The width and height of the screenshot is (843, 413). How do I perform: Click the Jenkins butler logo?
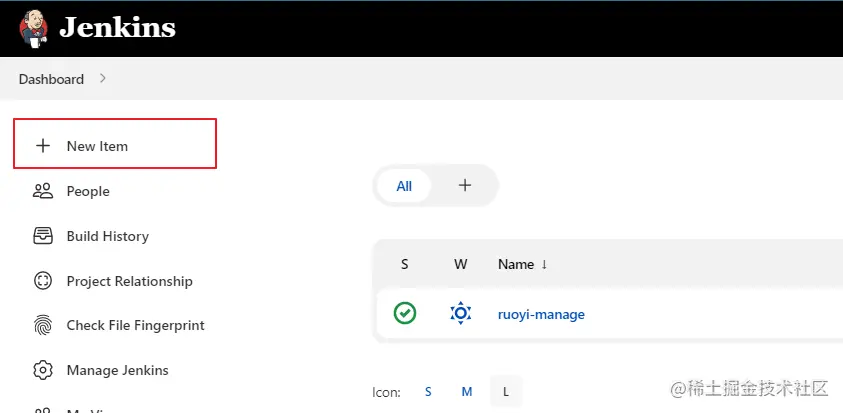click(x=33, y=29)
